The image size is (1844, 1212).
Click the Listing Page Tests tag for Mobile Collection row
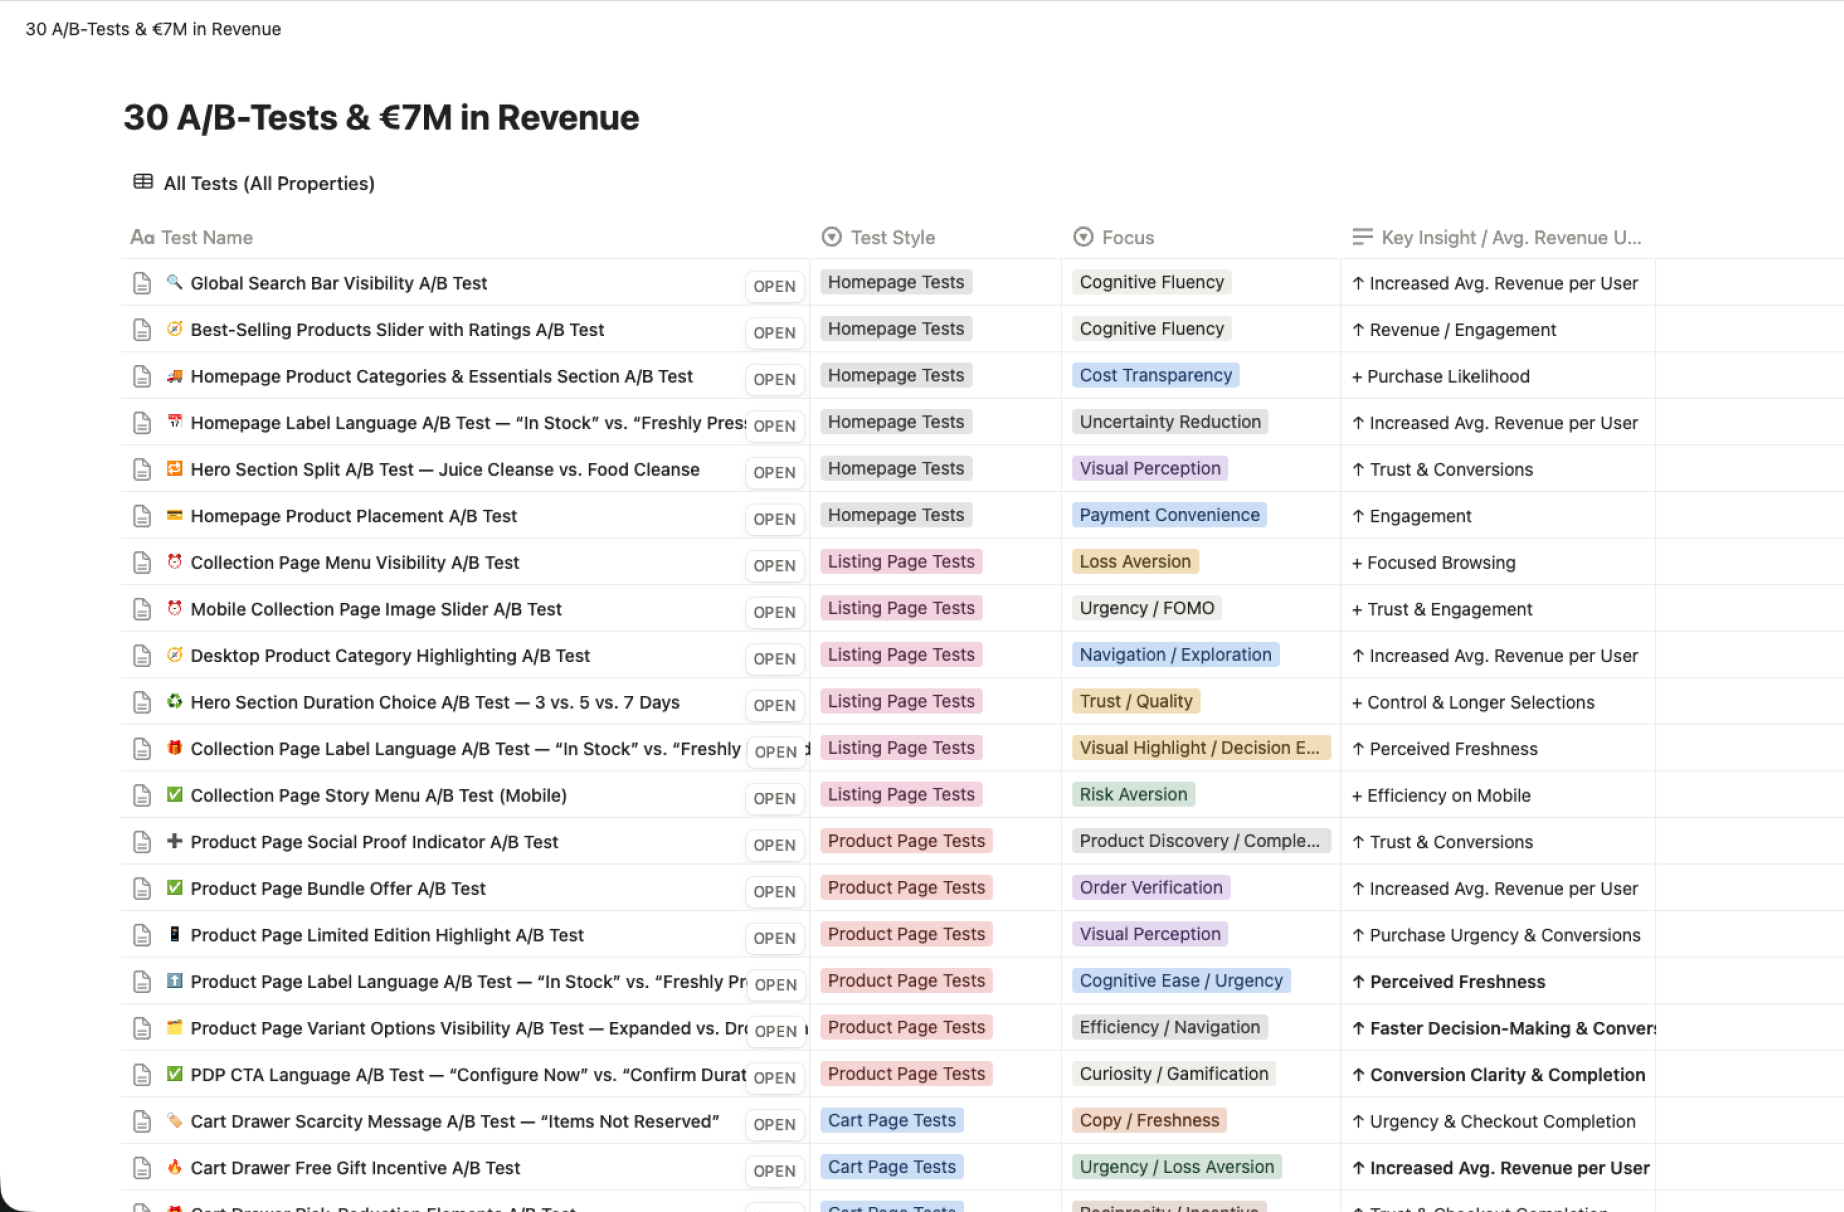pos(900,608)
